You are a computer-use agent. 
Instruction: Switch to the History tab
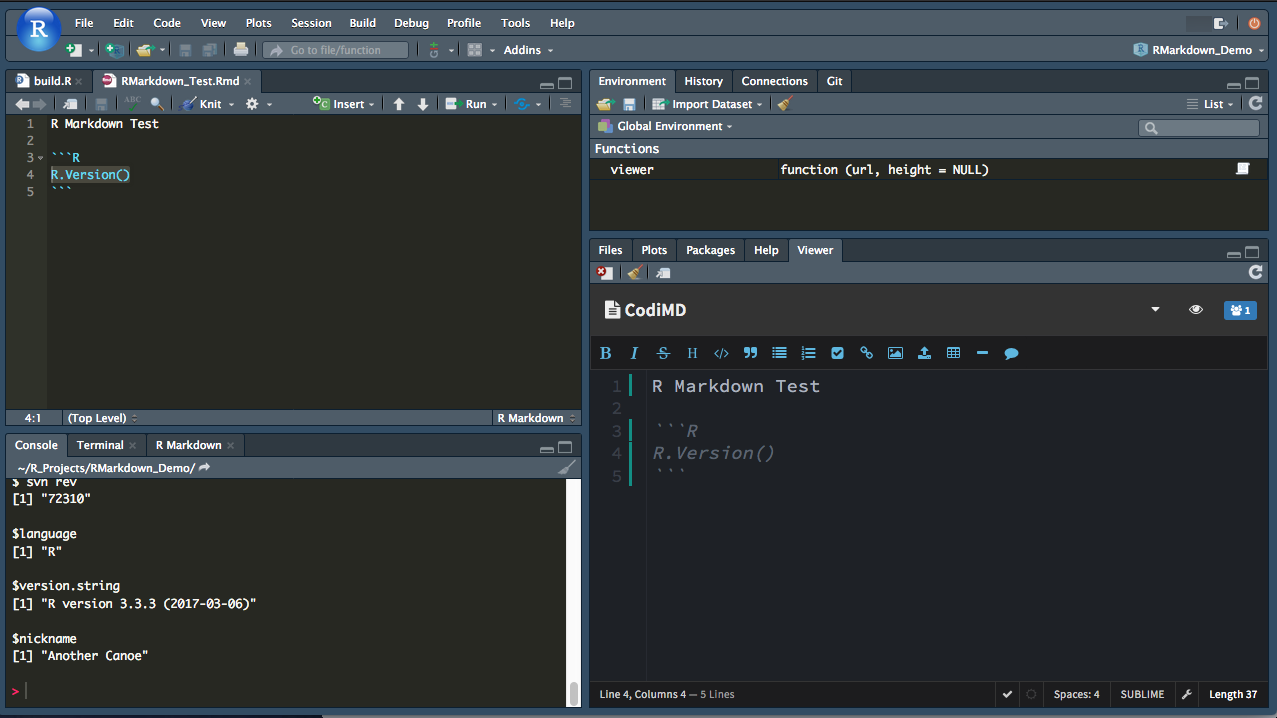click(703, 81)
